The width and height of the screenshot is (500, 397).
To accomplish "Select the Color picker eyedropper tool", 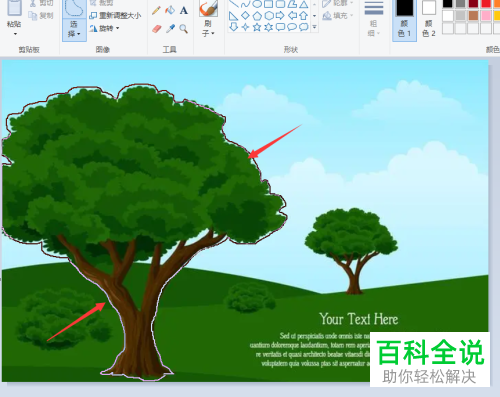I will point(170,29).
